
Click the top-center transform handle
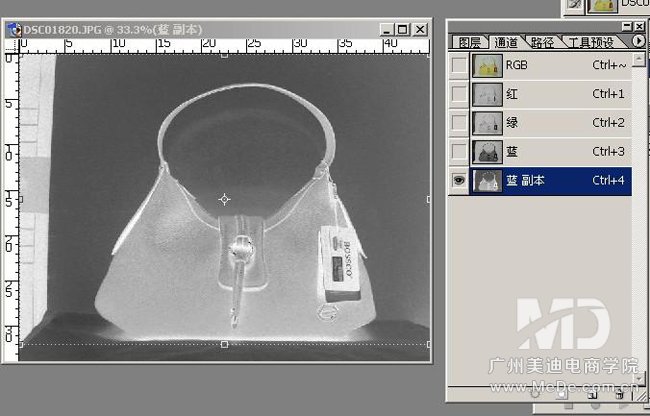pos(224,55)
